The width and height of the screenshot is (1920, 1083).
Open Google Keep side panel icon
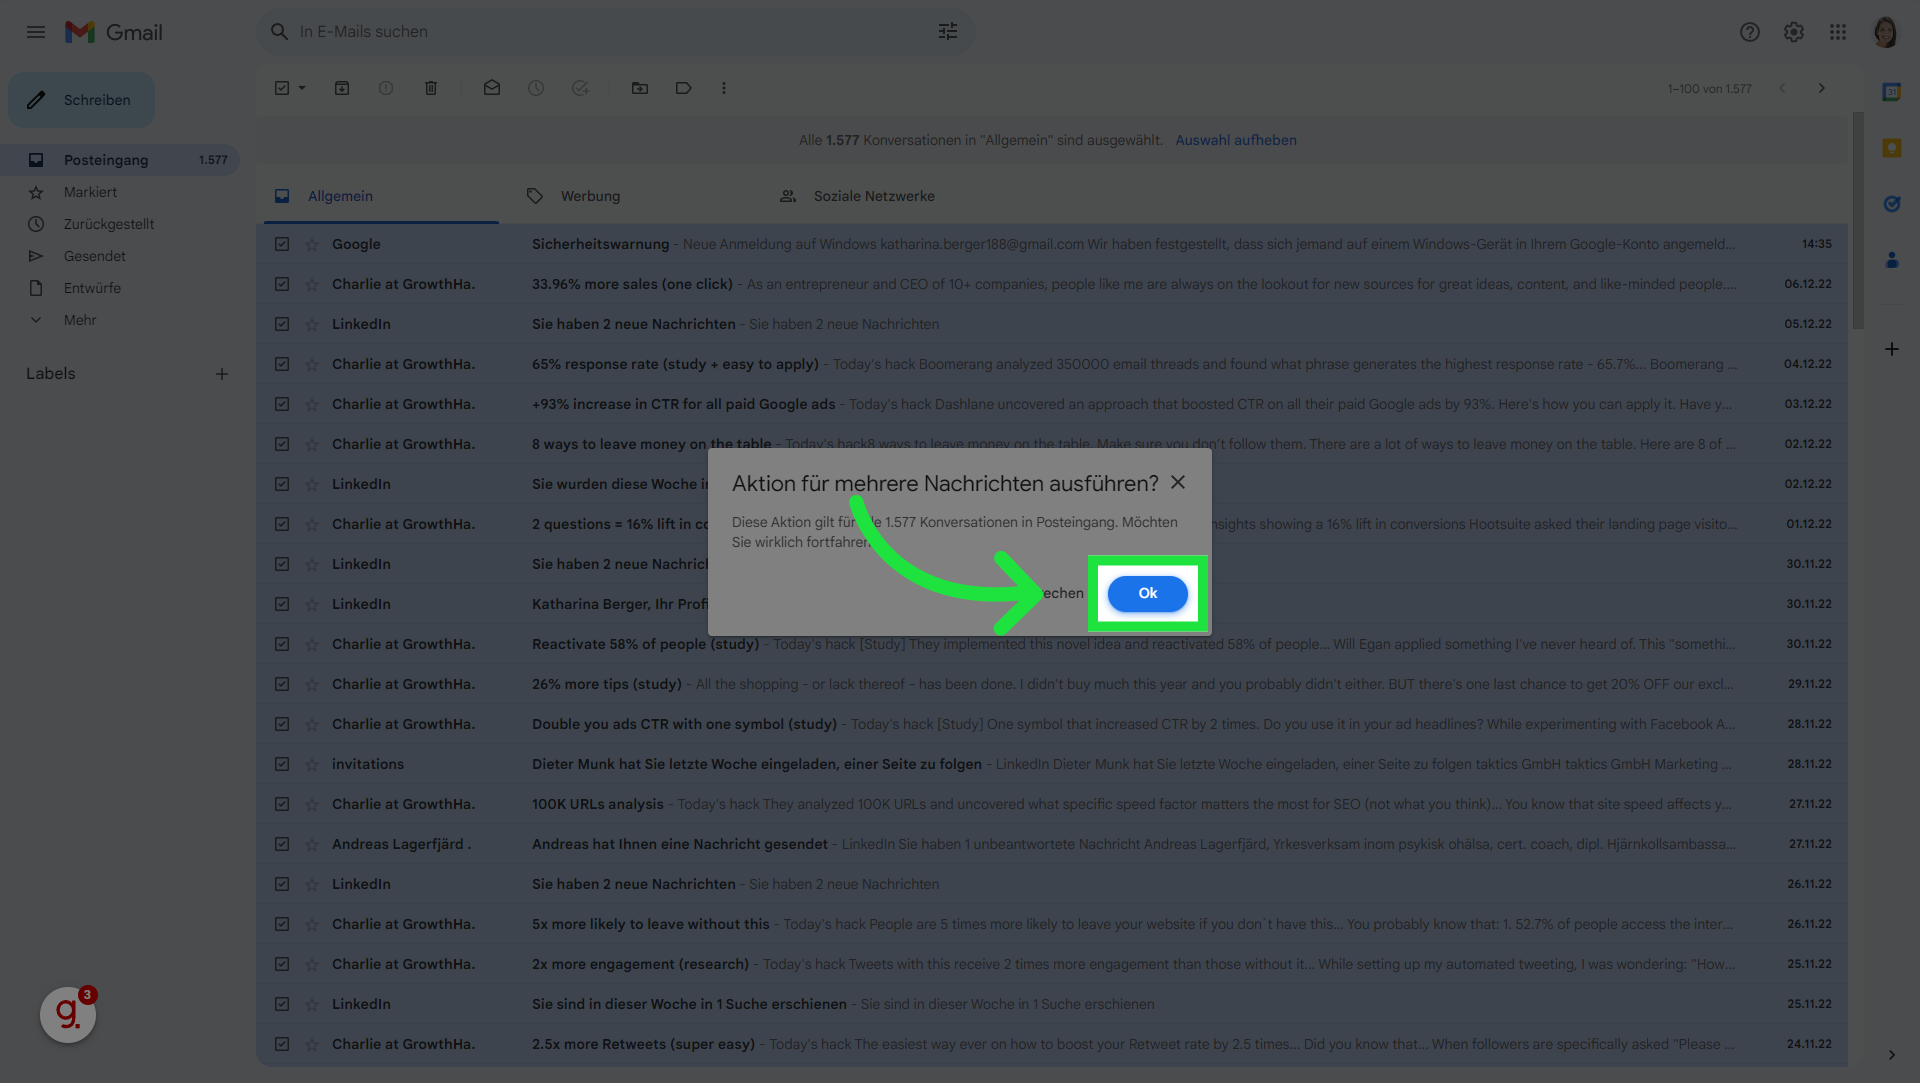[1891, 148]
